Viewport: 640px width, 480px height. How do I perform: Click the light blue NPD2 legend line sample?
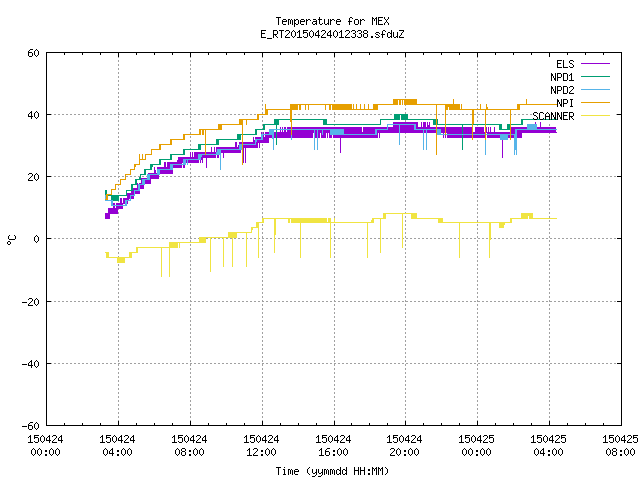[595, 90]
